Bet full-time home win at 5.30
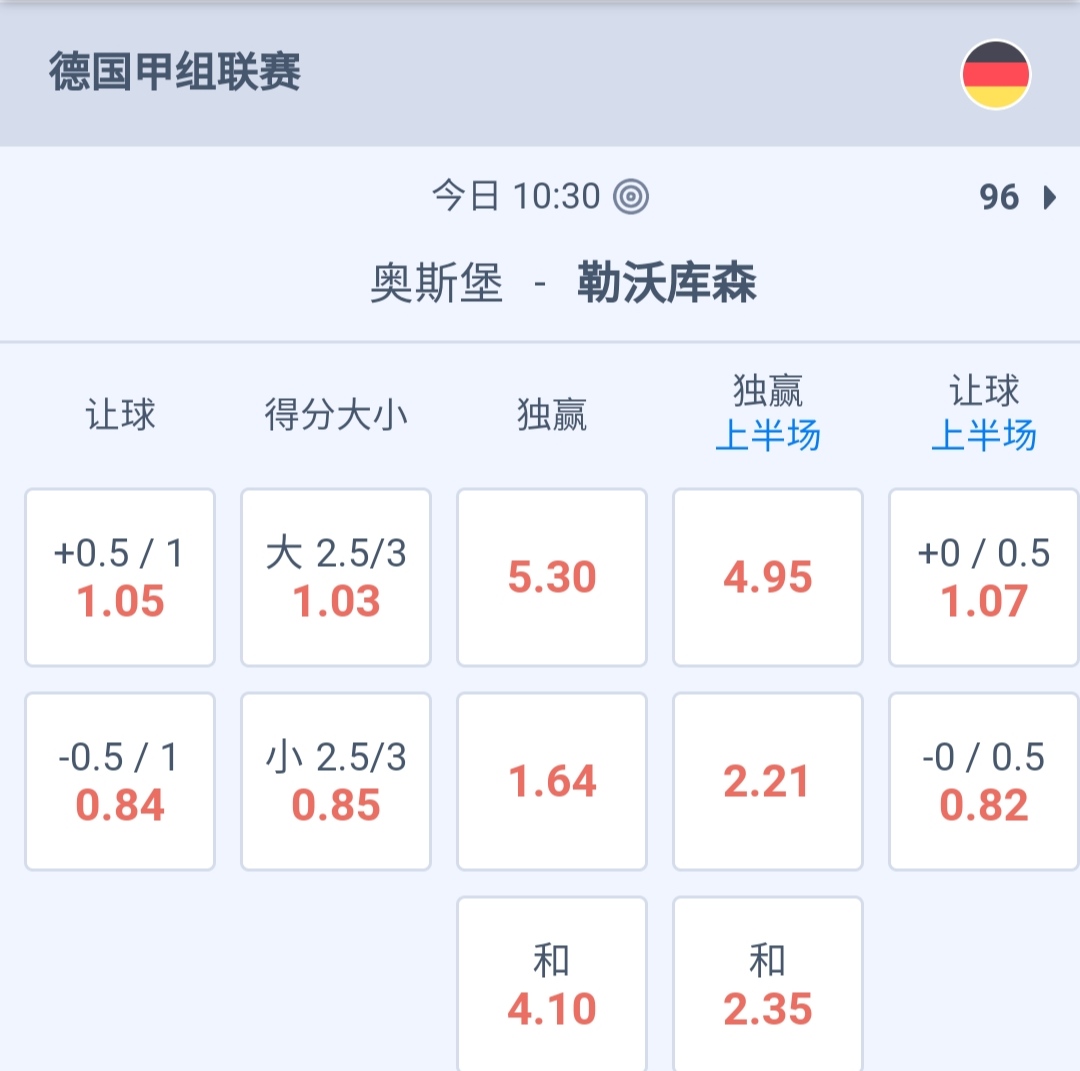1080x1071 pixels. pos(552,577)
